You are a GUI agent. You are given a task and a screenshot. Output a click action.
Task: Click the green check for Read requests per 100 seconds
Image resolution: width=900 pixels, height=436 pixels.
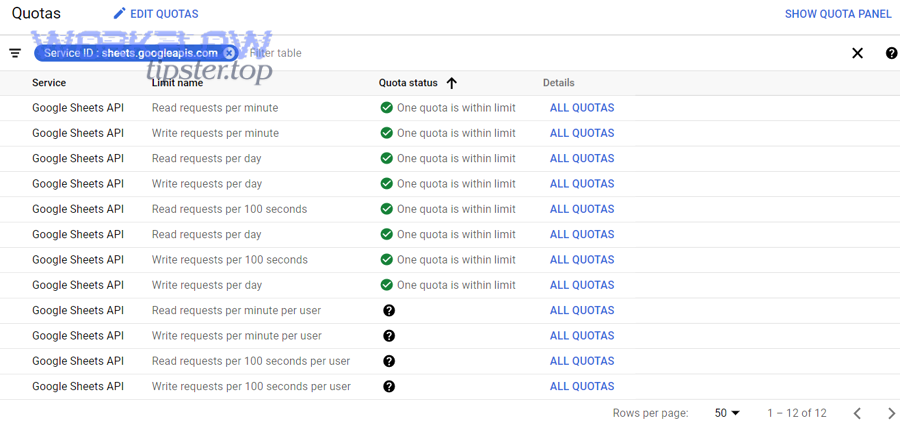(x=386, y=209)
